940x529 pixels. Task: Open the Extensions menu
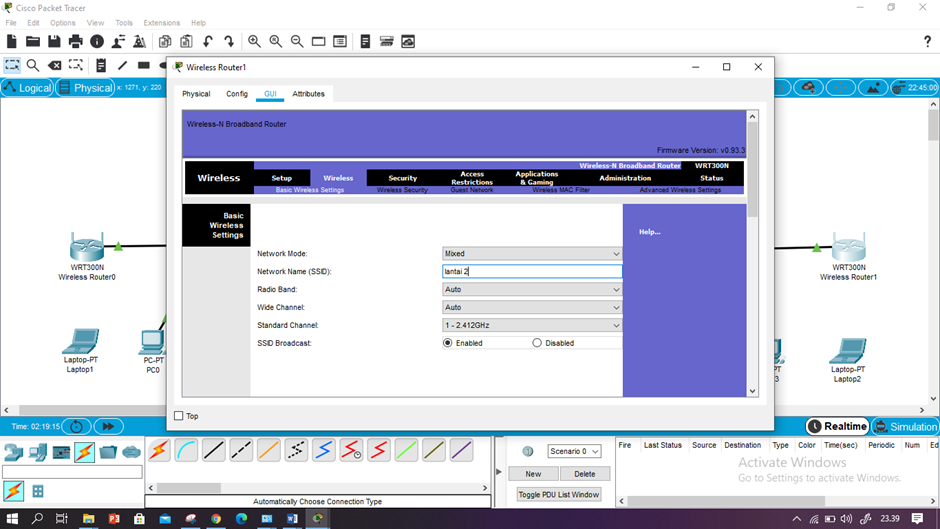(161, 23)
